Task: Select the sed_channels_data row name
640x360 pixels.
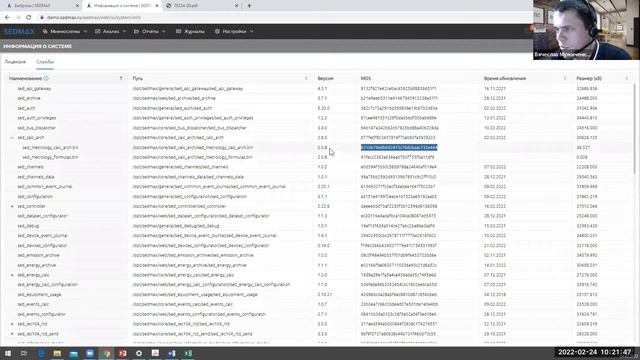Action: pos(36,177)
